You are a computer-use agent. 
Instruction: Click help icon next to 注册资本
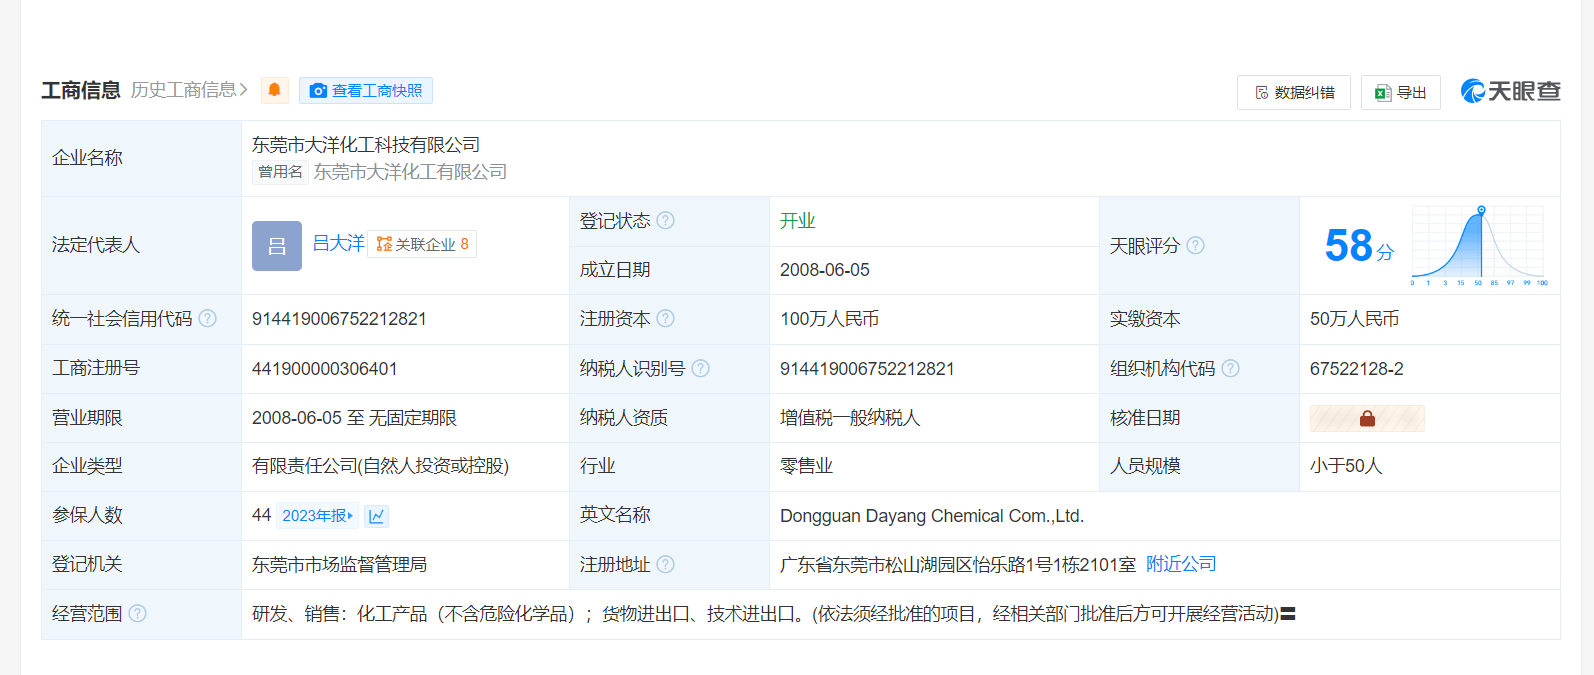(666, 318)
